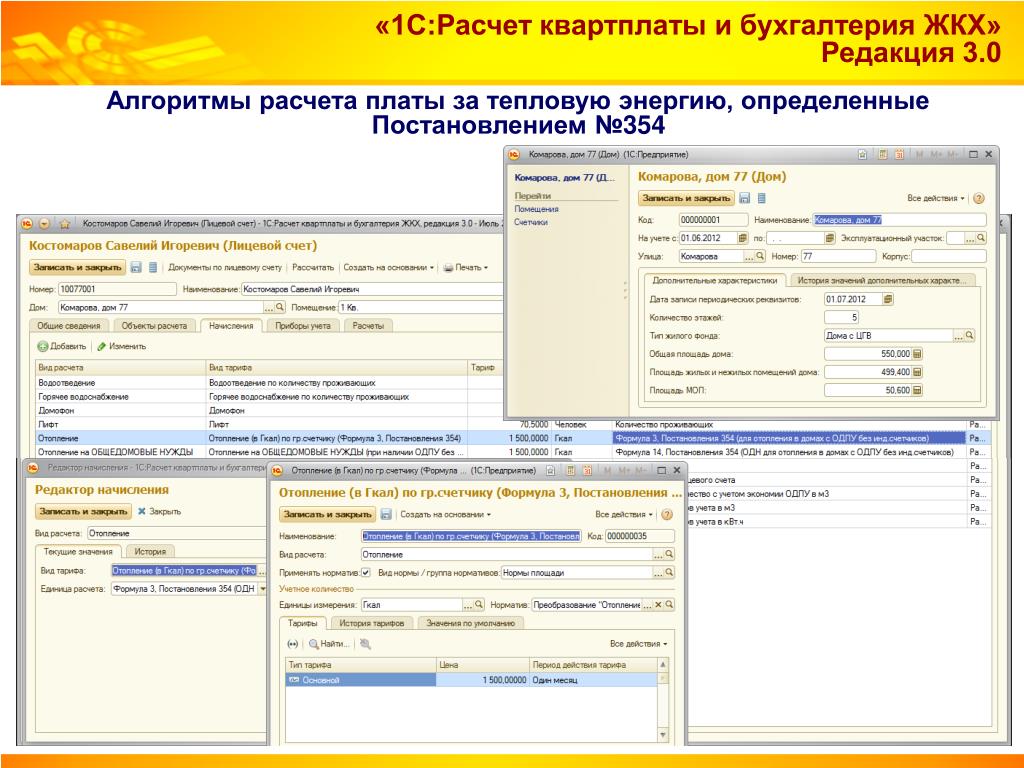Viewport: 1024px width, 768px height.
Task: Open the Создать на основании dropdown in Лицевой счет
Action: click(x=389, y=267)
